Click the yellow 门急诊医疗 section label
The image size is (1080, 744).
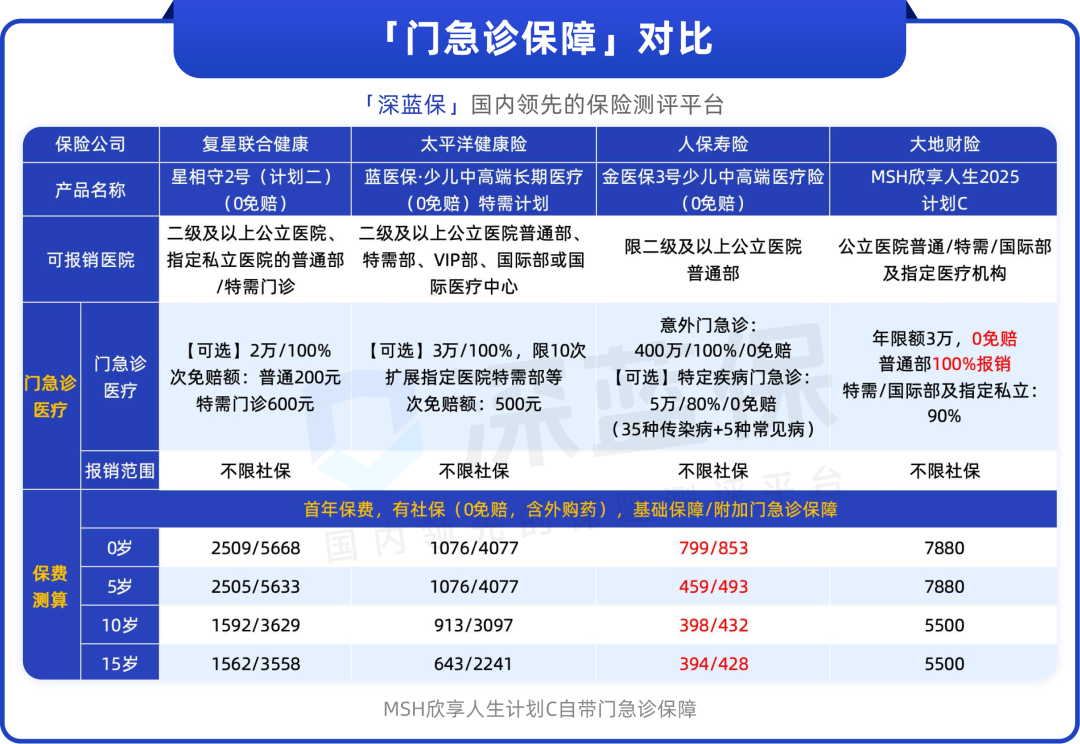click(x=50, y=396)
